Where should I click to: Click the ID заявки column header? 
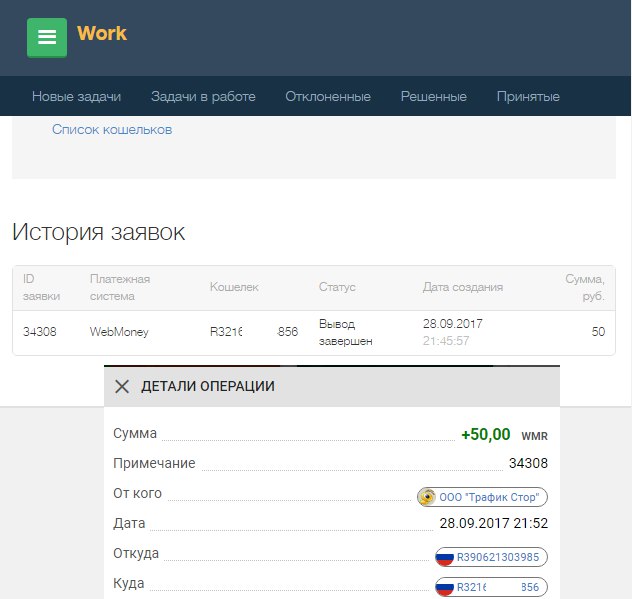[42, 287]
